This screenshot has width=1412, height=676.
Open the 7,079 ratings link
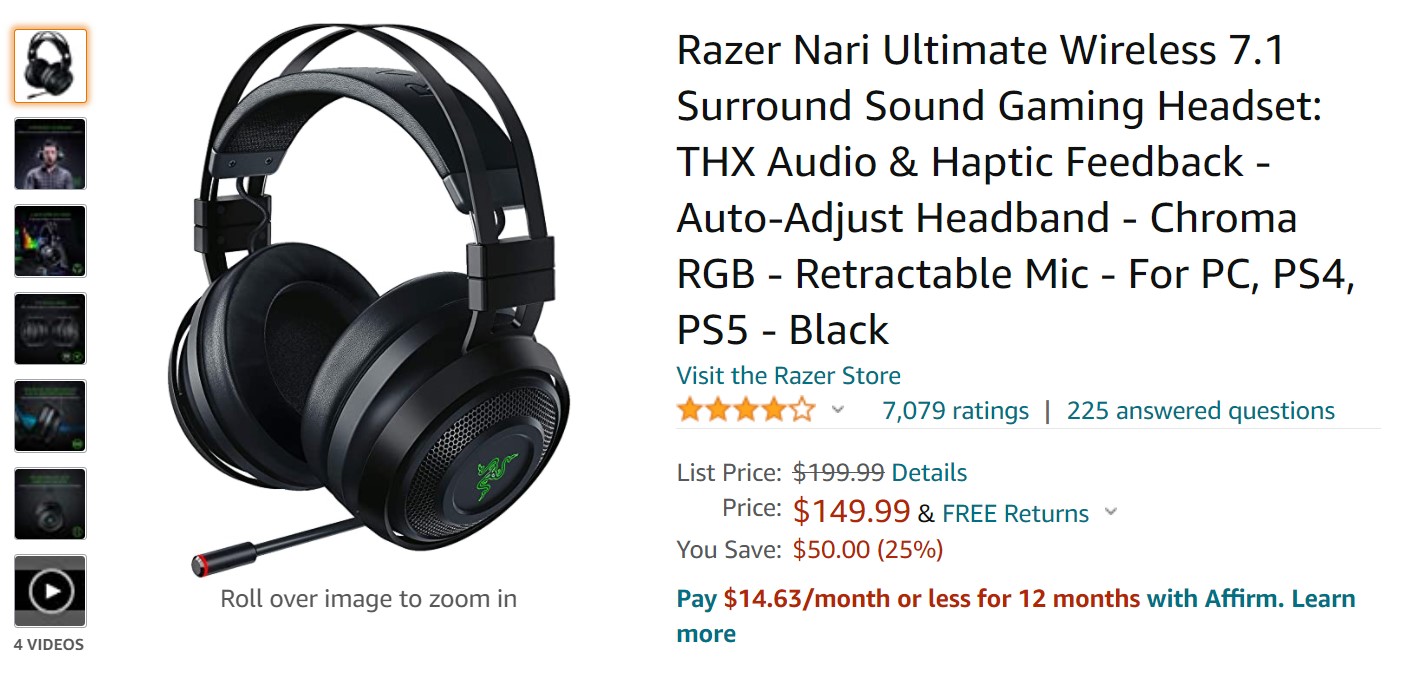point(955,411)
